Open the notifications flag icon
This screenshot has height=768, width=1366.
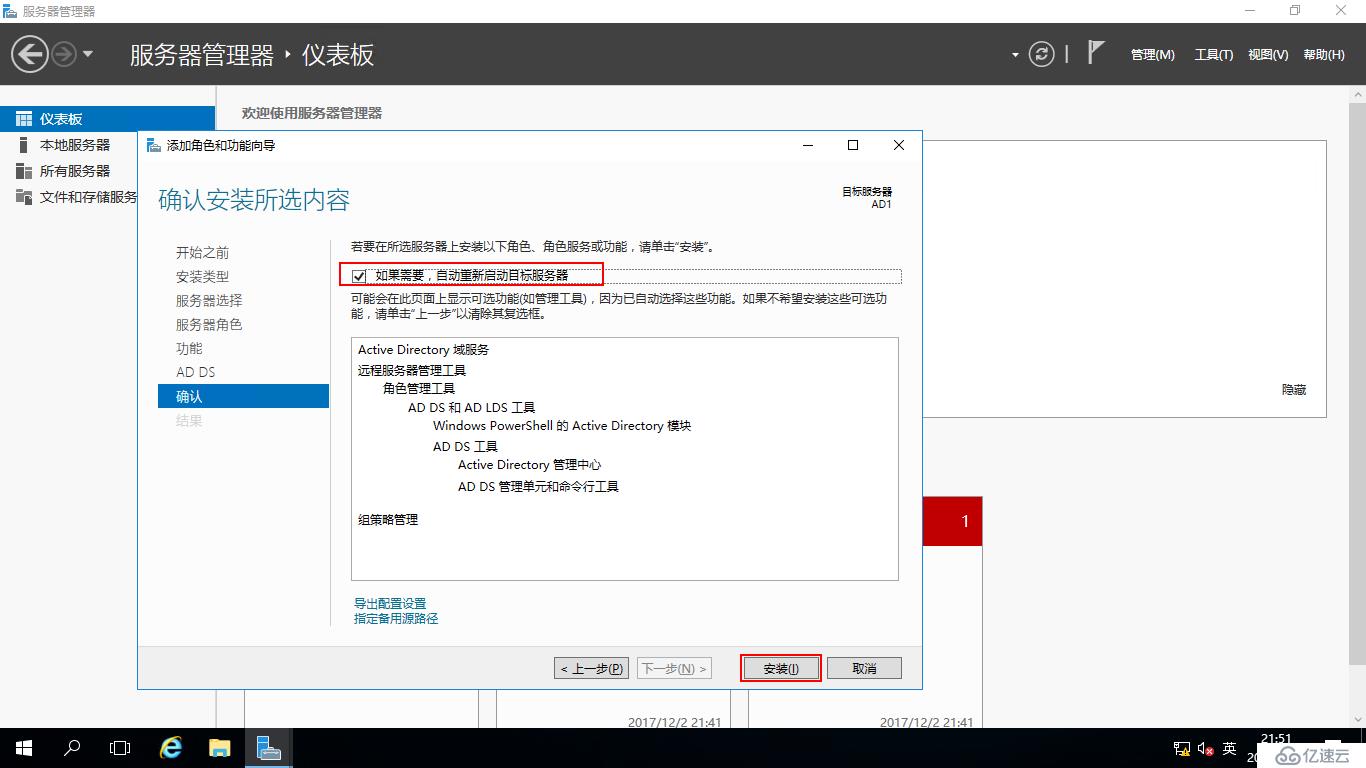coord(1096,53)
